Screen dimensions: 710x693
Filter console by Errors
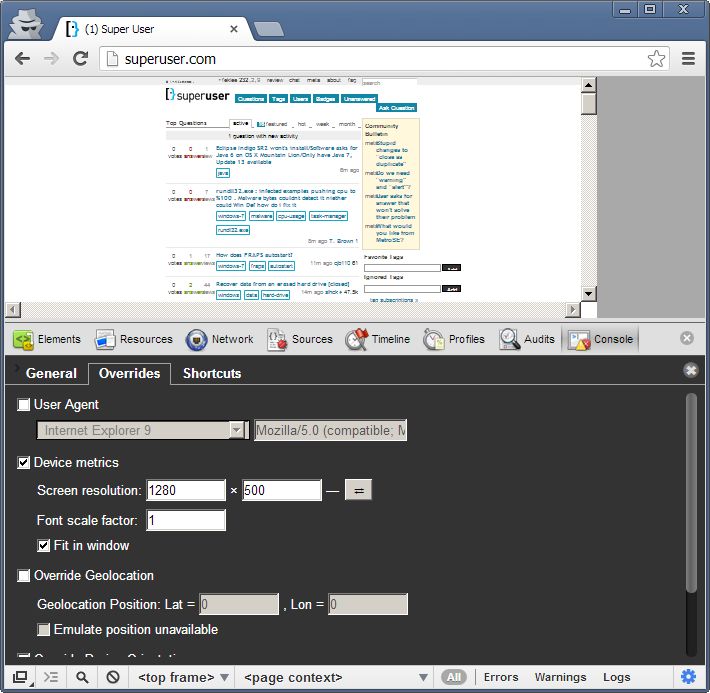click(x=501, y=677)
